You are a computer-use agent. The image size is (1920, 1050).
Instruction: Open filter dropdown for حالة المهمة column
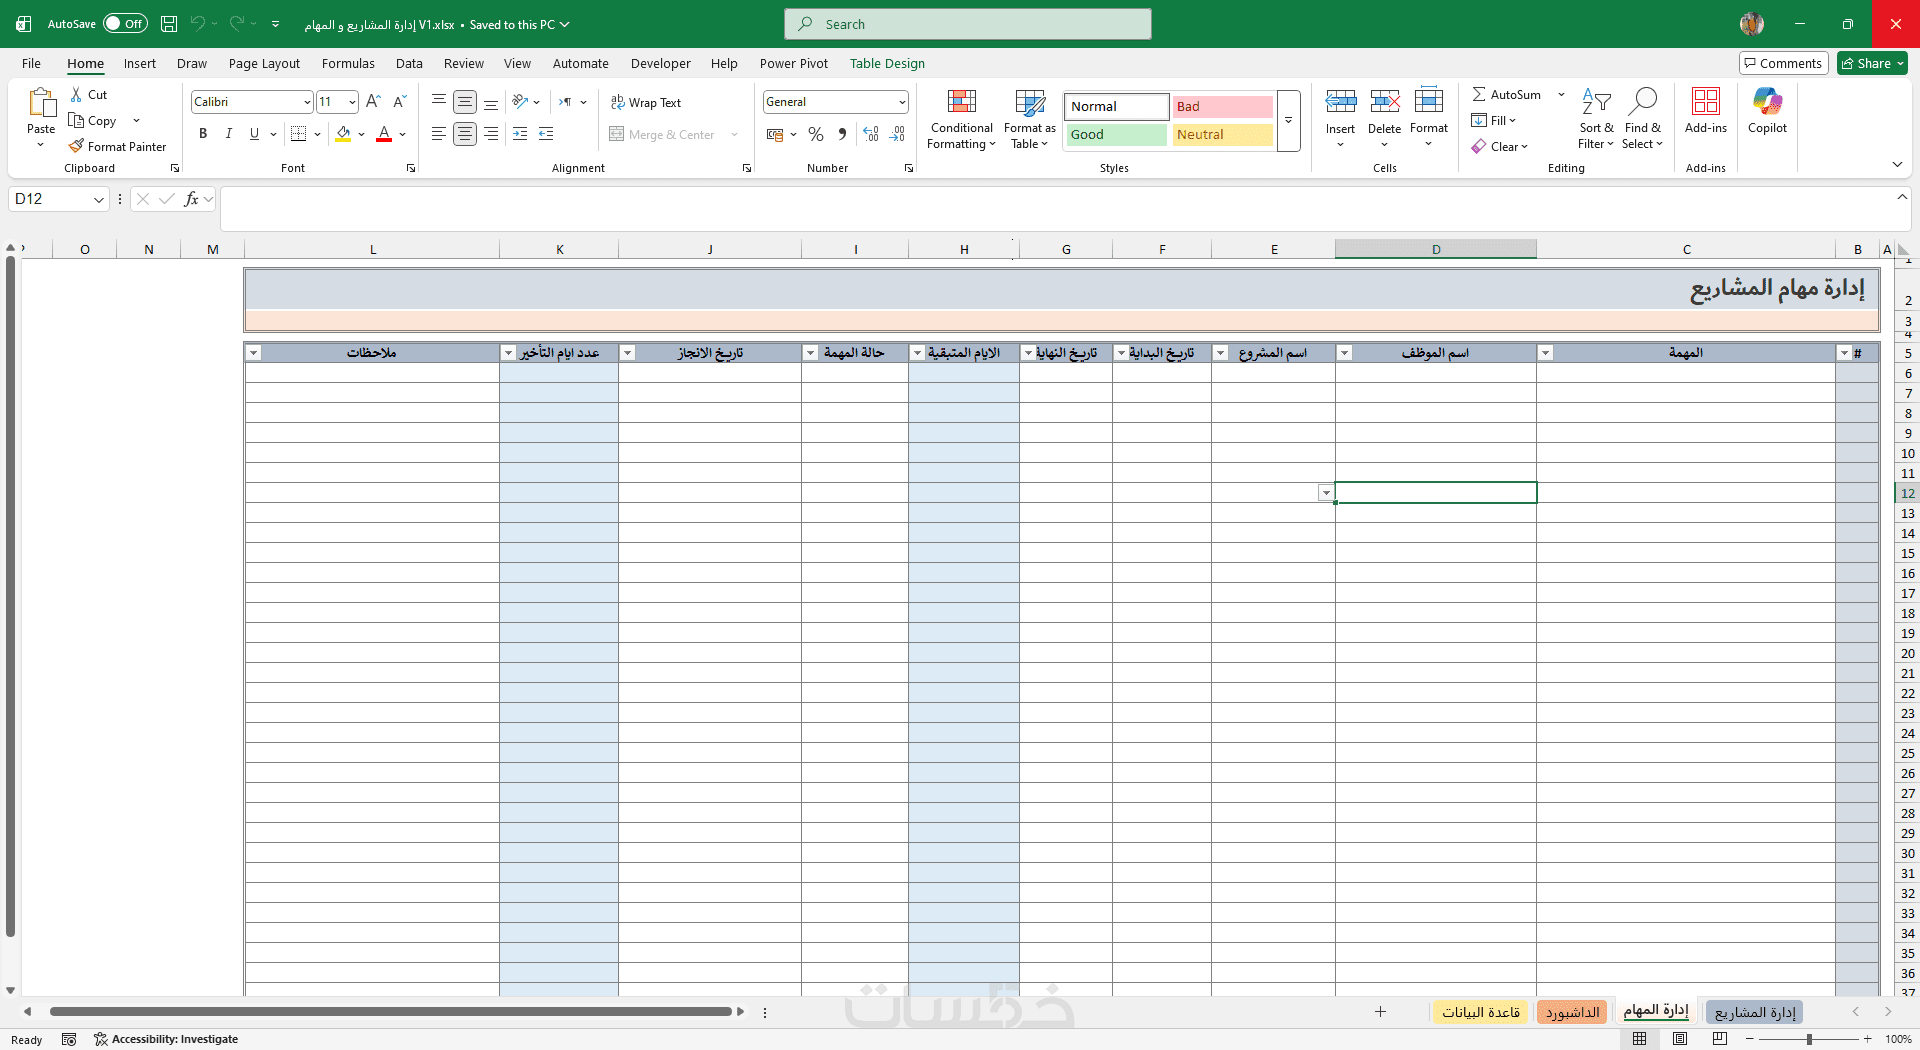[810, 353]
